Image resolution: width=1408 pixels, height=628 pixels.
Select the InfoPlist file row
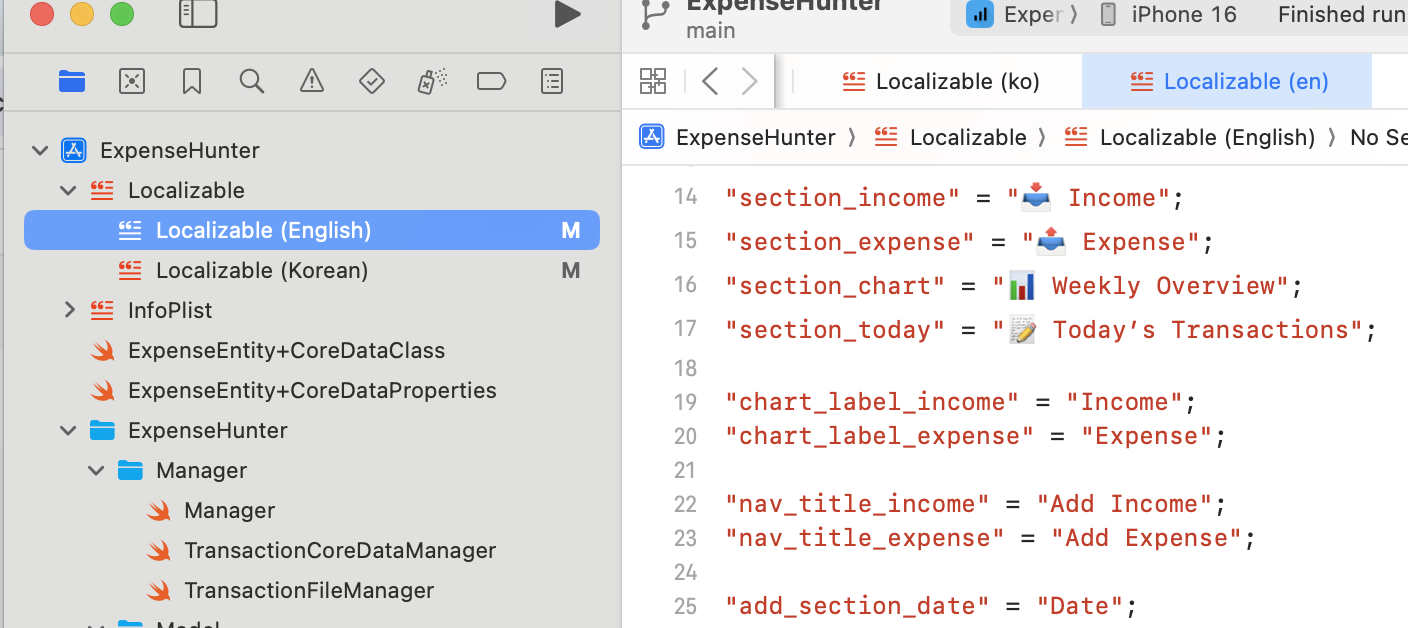(x=312, y=310)
